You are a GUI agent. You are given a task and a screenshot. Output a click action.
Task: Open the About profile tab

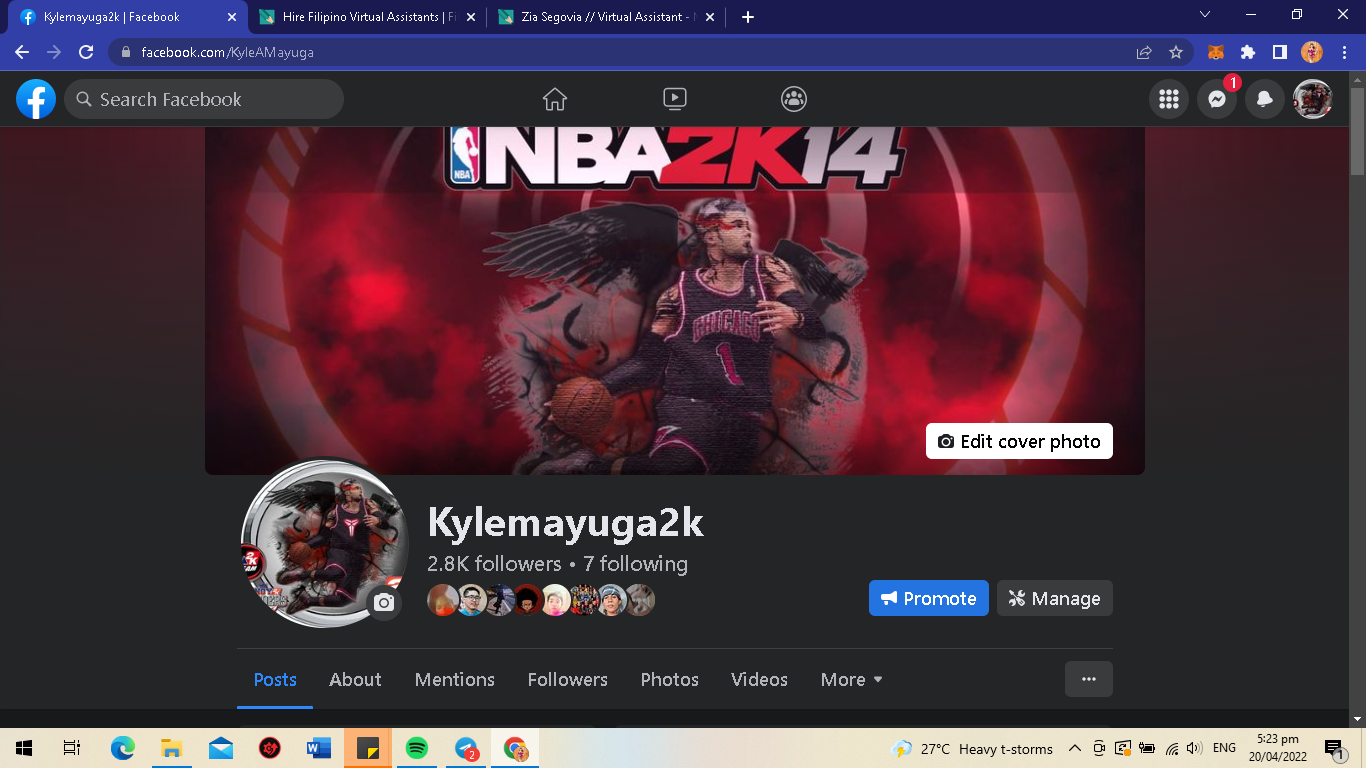click(x=355, y=680)
